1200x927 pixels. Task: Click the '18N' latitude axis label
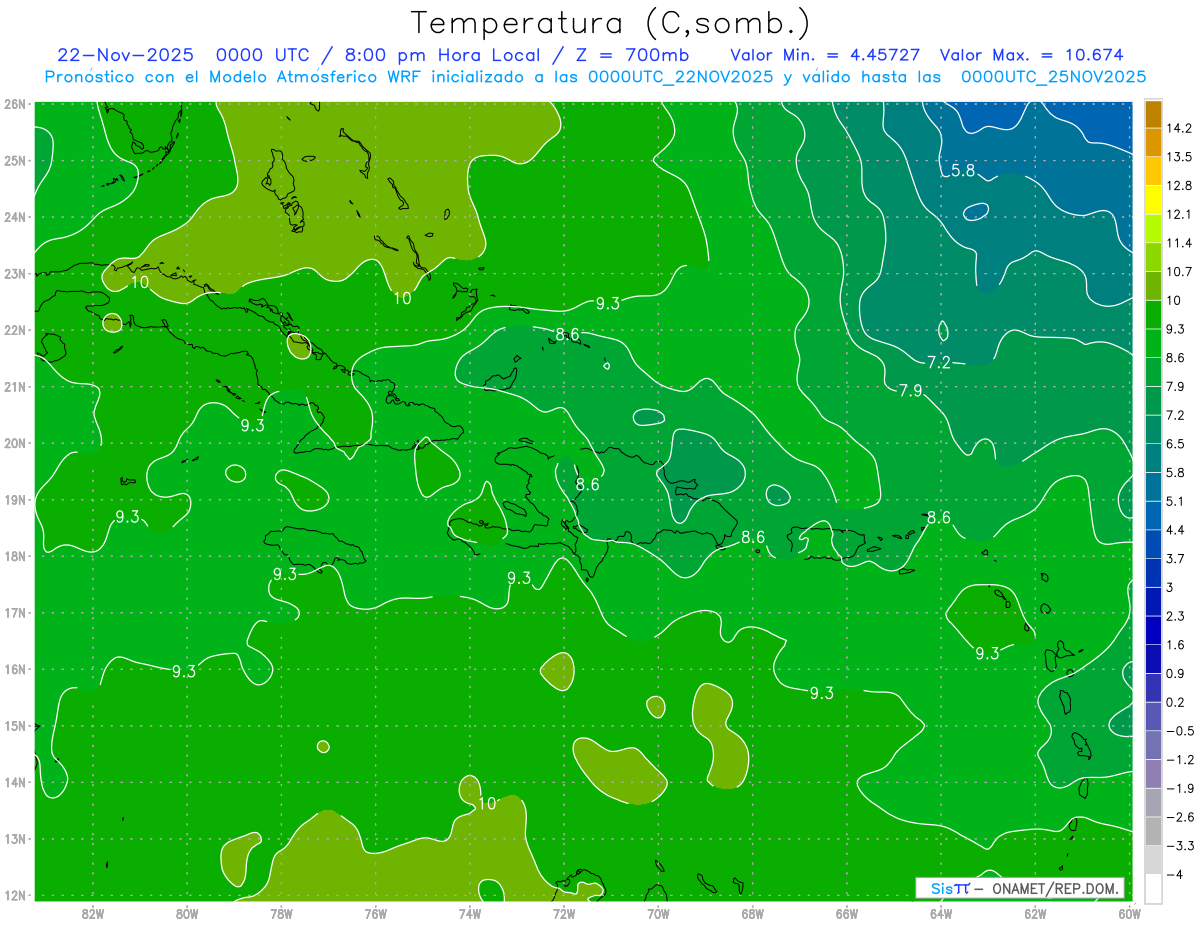pyautogui.click(x=15, y=556)
